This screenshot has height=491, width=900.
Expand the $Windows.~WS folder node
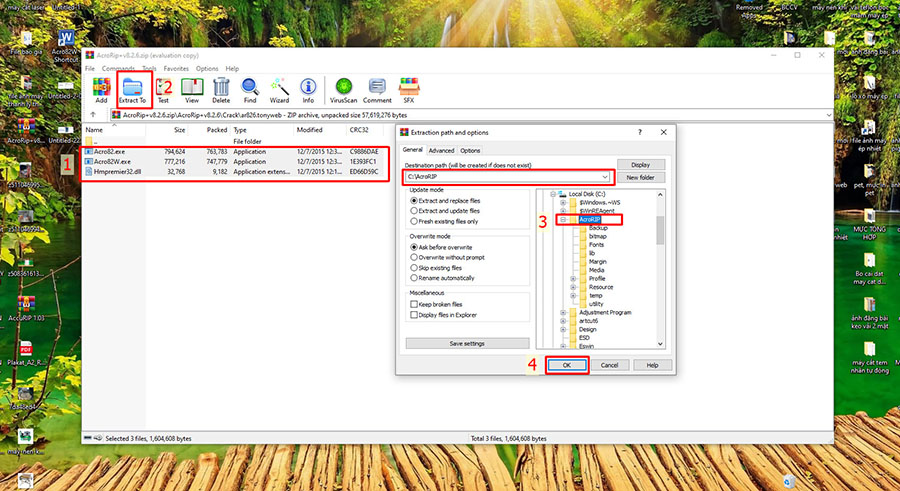(x=563, y=203)
